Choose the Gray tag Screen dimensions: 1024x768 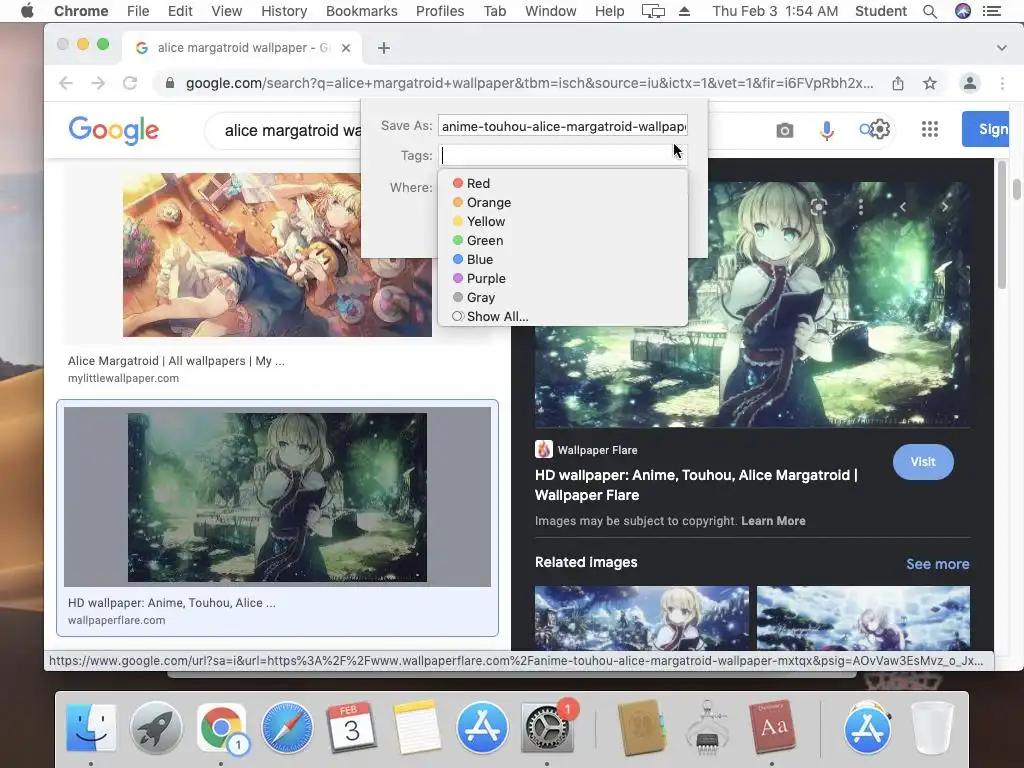[x=563, y=297]
